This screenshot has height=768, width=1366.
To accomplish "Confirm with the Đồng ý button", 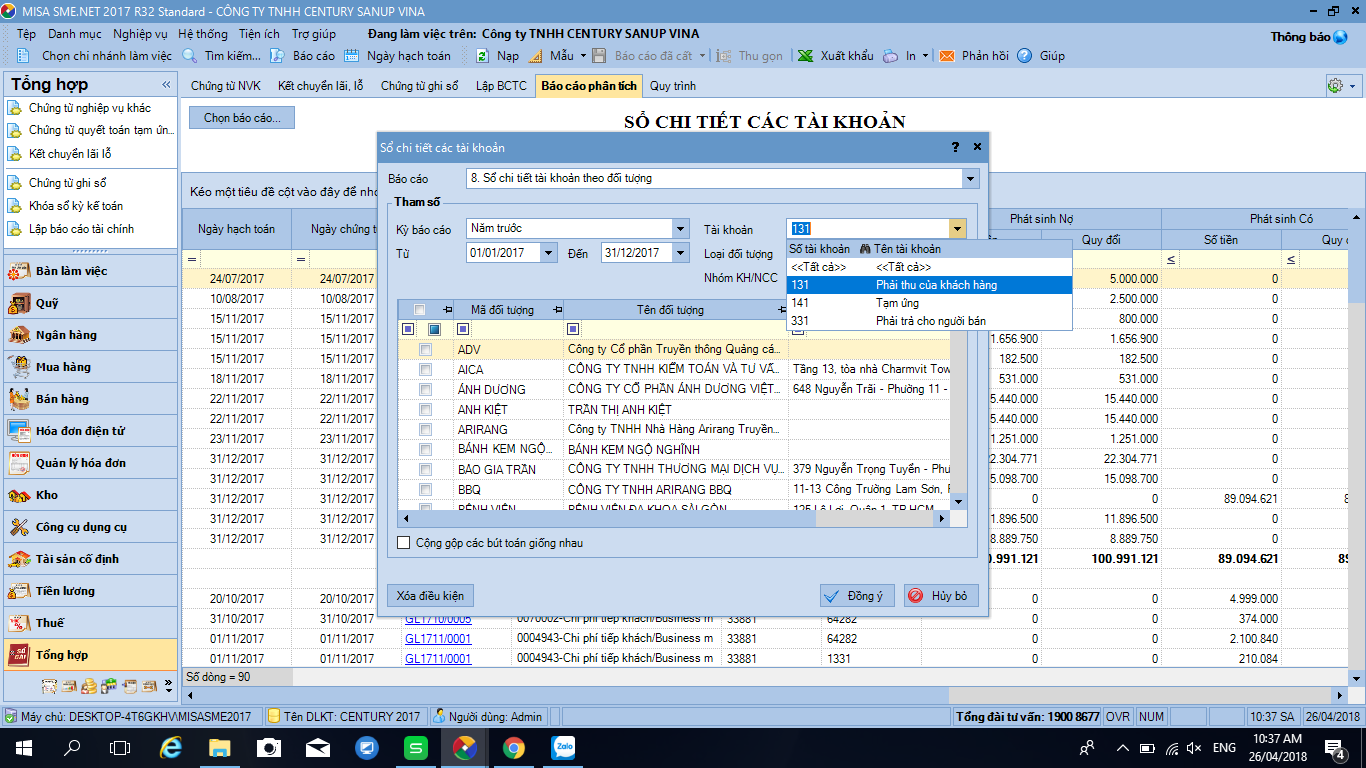I will pyautogui.click(x=857, y=596).
